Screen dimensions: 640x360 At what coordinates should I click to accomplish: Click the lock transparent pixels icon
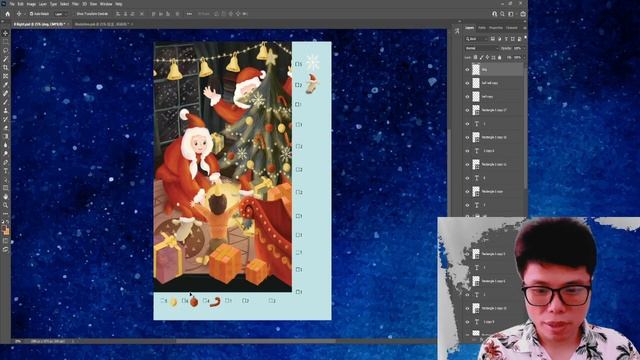click(476, 58)
